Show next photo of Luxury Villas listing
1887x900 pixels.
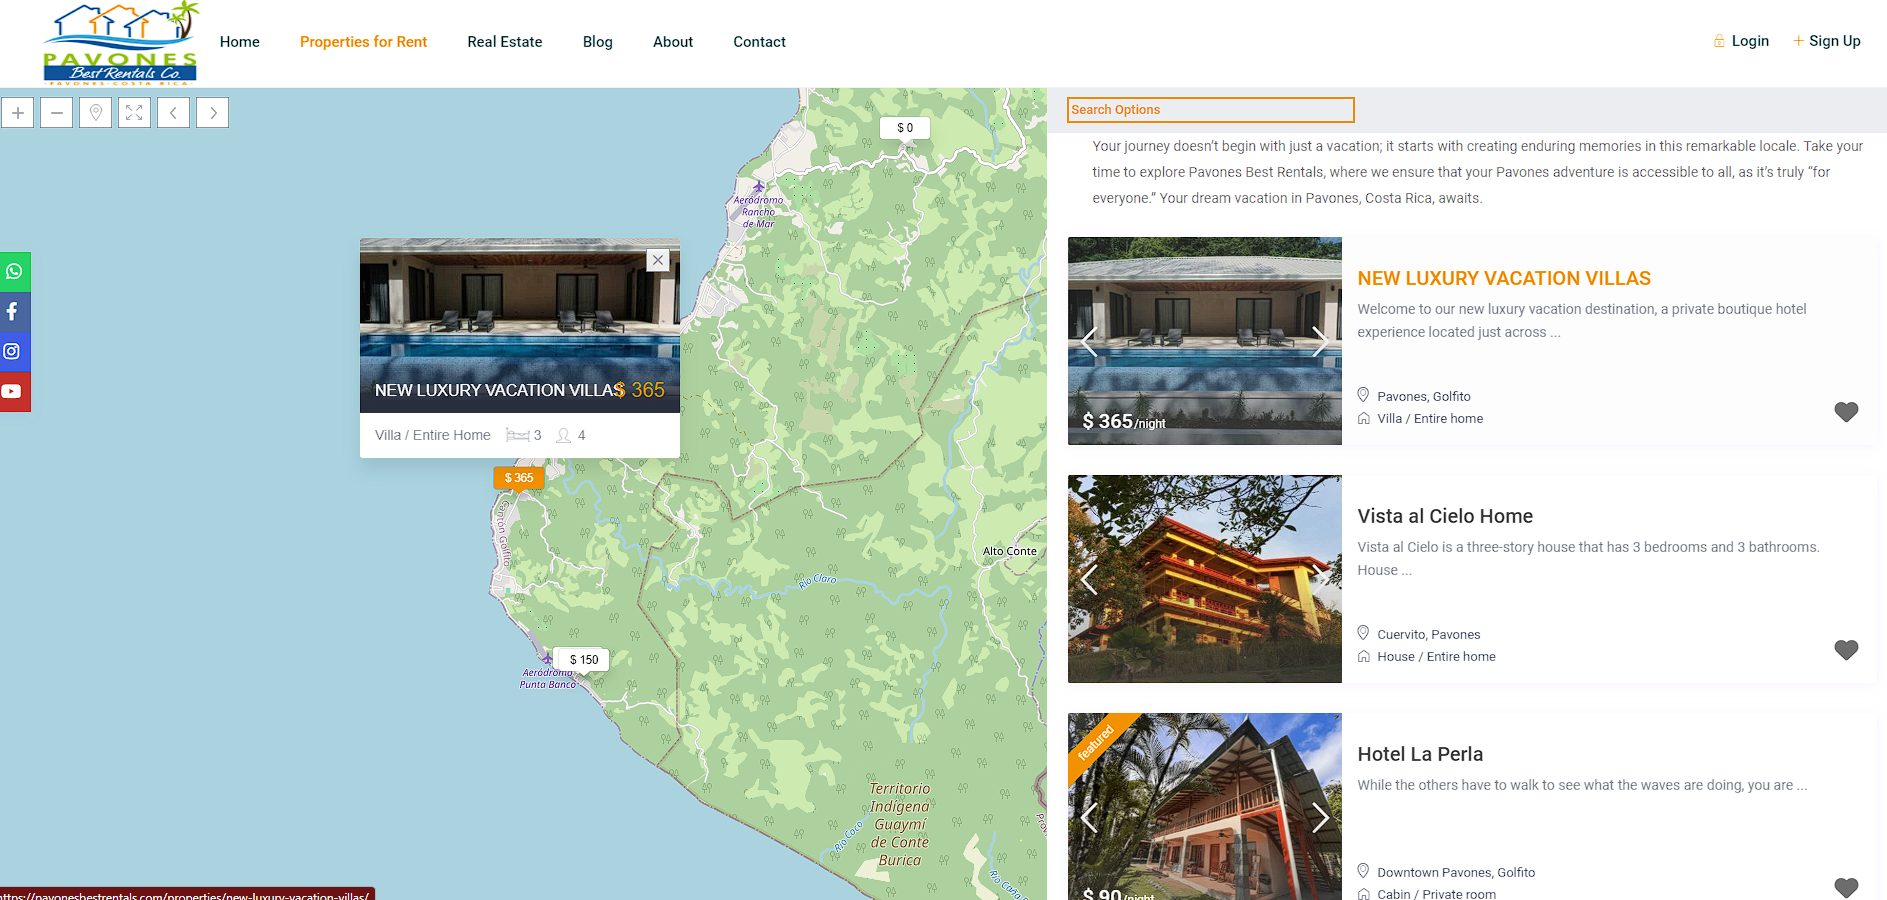1320,341
